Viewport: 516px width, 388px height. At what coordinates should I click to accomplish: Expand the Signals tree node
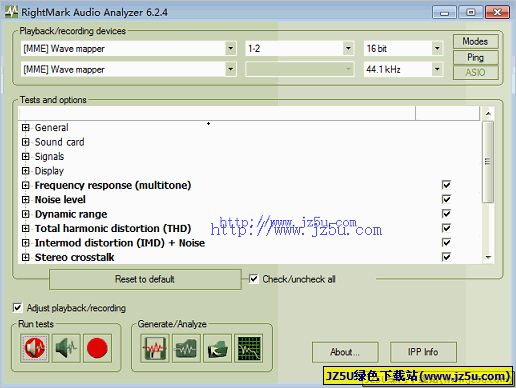tap(26, 156)
